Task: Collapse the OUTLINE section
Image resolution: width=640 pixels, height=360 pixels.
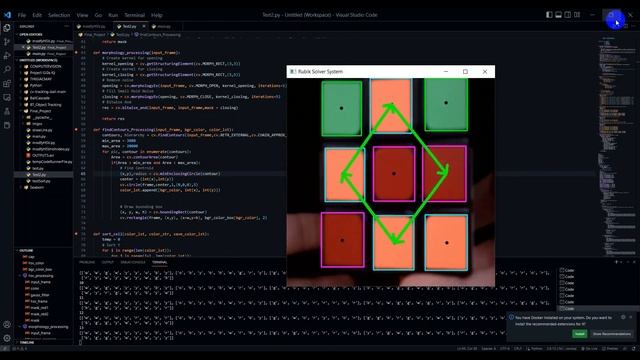Action: click(26, 250)
